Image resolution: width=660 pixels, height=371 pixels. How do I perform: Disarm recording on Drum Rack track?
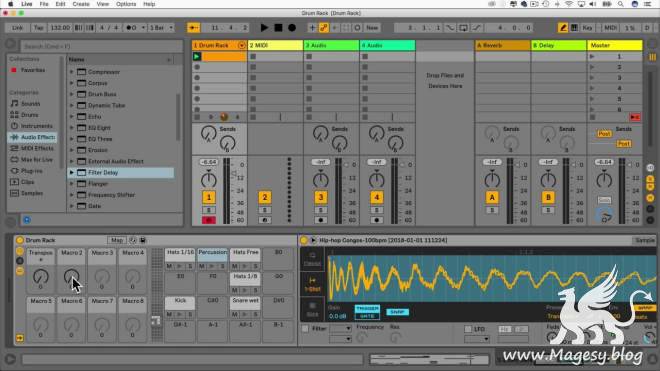pyautogui.click(x=209, y=220)
